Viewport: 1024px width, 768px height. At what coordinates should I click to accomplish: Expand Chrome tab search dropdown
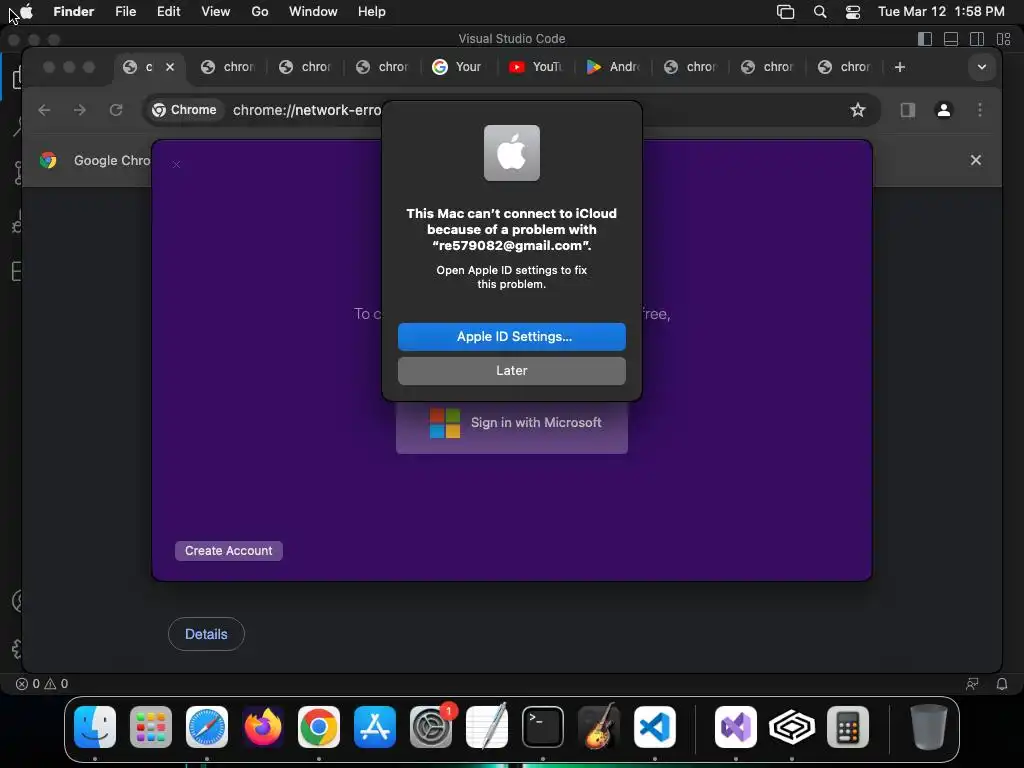point(982,67)
